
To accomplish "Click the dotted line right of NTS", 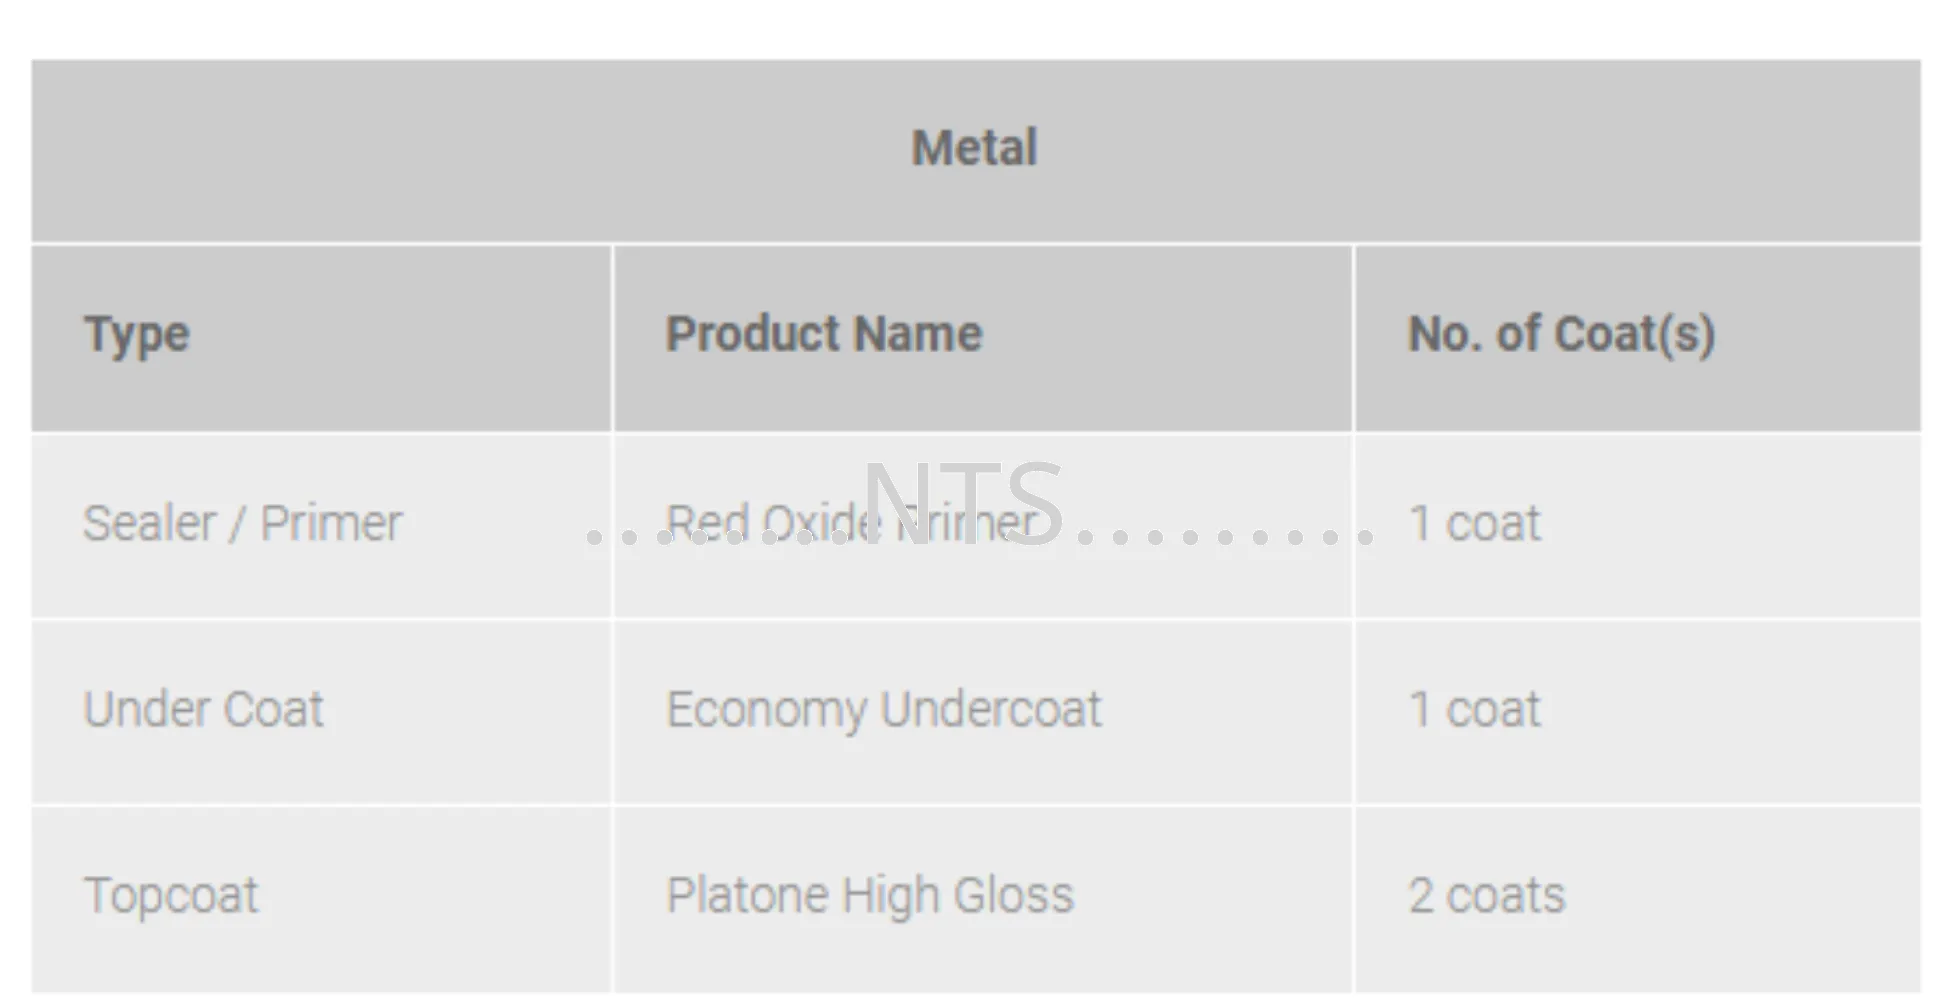I will pos(1226,538).
